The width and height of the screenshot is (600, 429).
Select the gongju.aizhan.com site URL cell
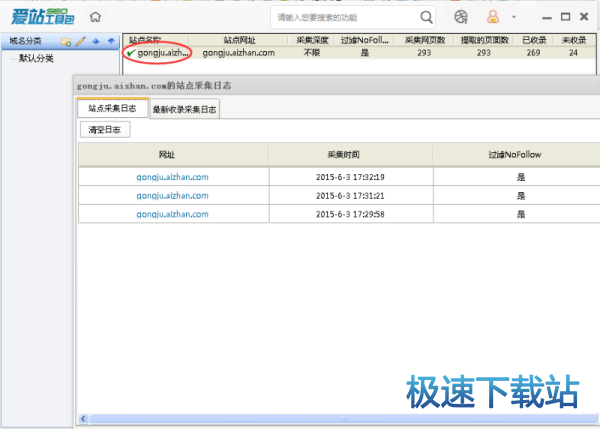tap(239, 53)
